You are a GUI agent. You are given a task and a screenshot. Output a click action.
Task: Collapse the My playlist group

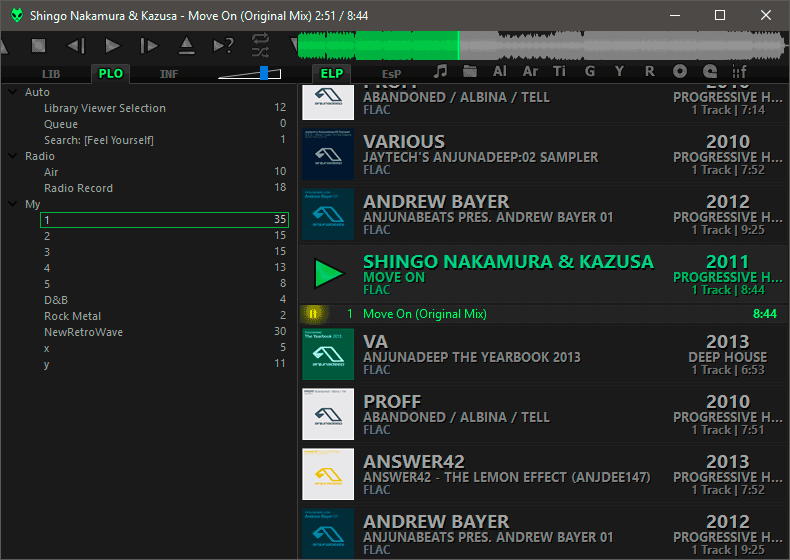tap(12, 204)
